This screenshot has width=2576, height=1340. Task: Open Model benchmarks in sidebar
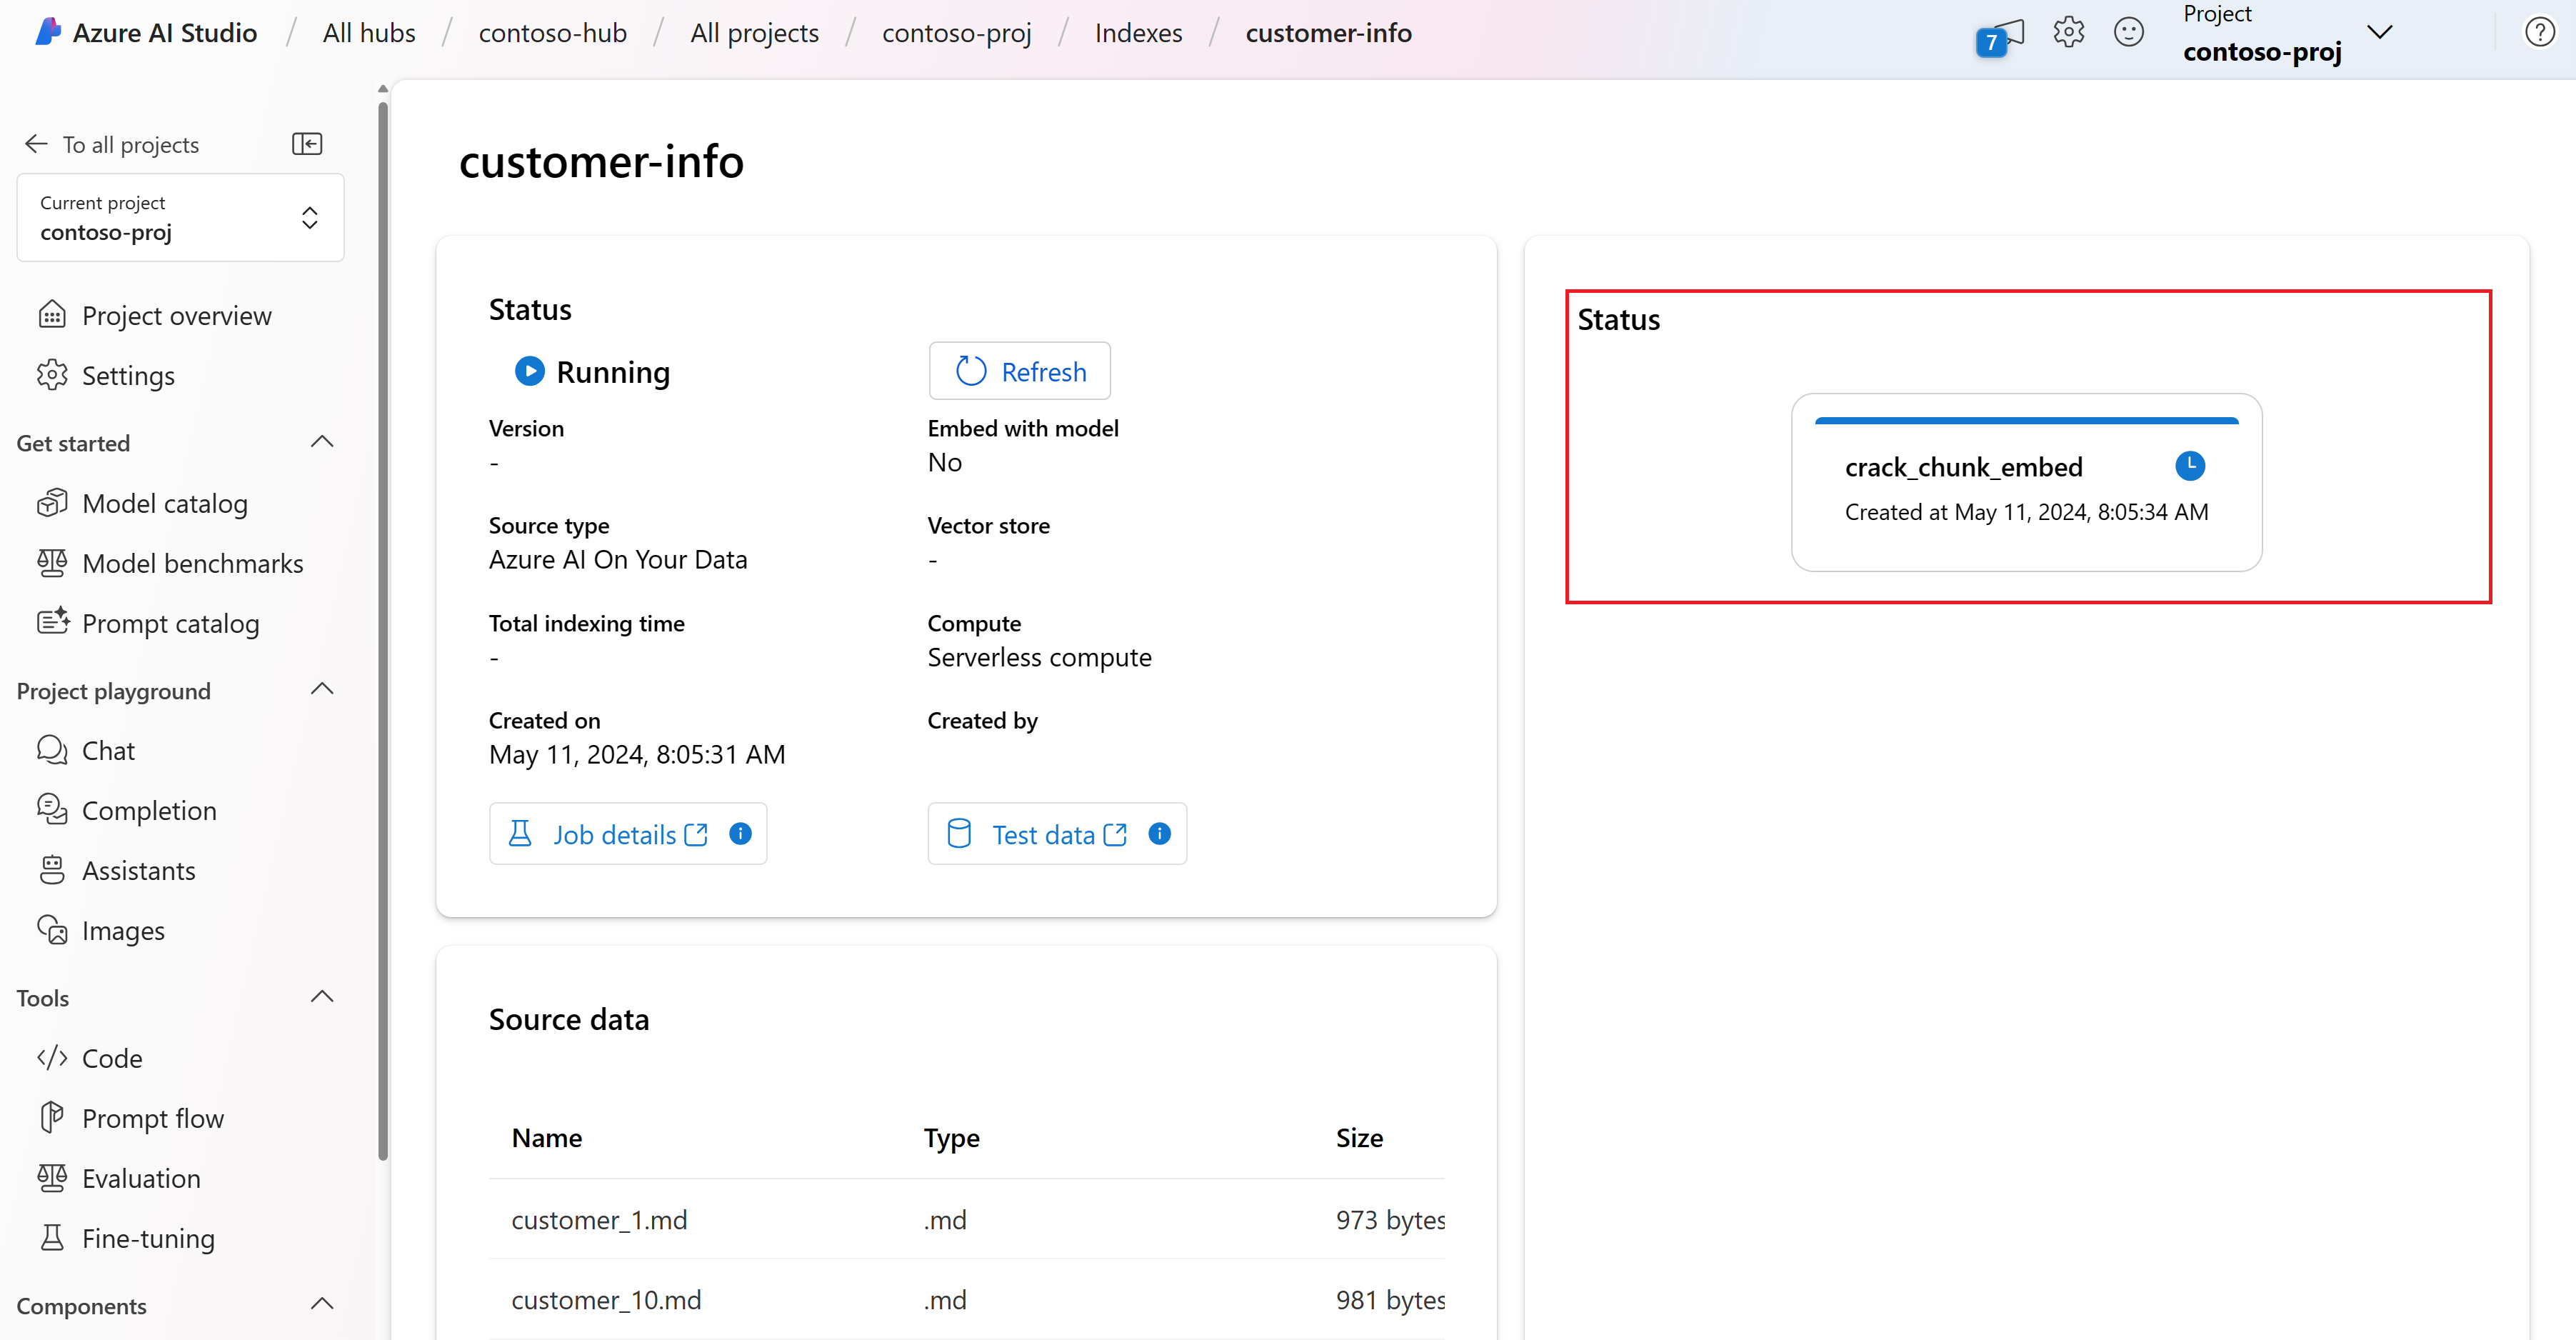pos(192,563)
